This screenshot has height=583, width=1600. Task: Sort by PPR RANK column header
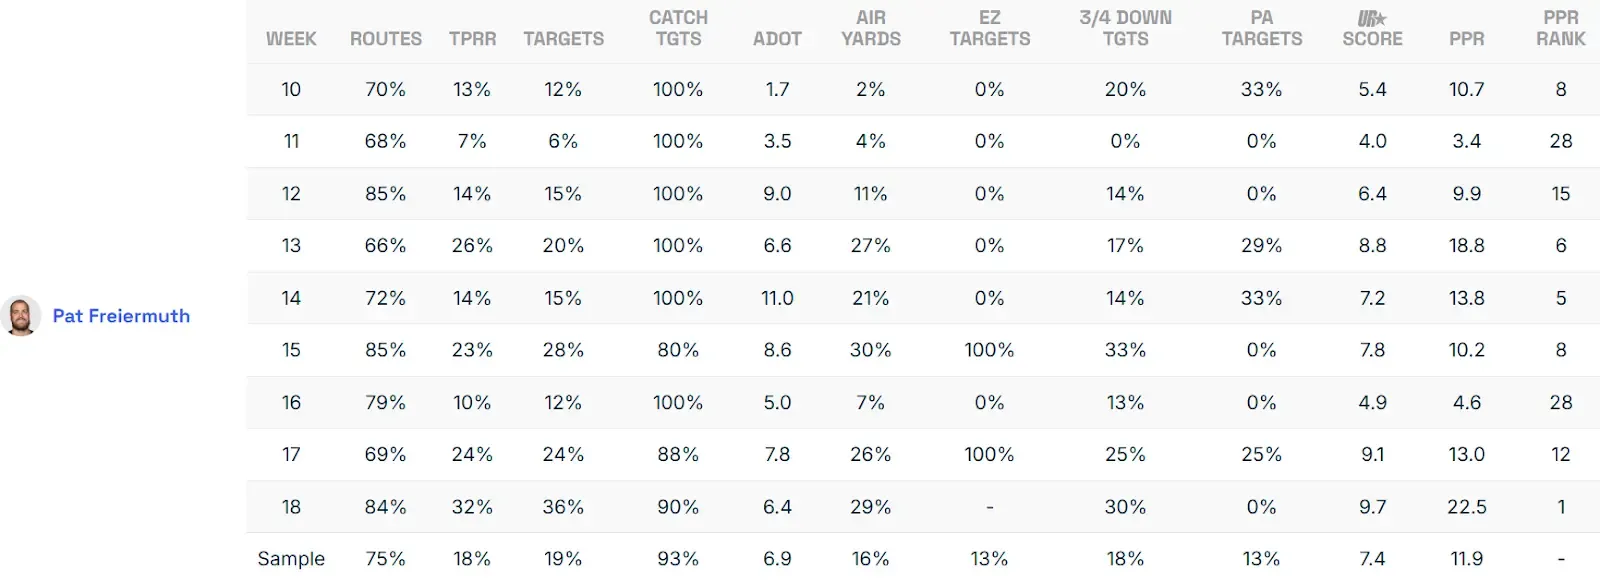[x=1560, y=29]
